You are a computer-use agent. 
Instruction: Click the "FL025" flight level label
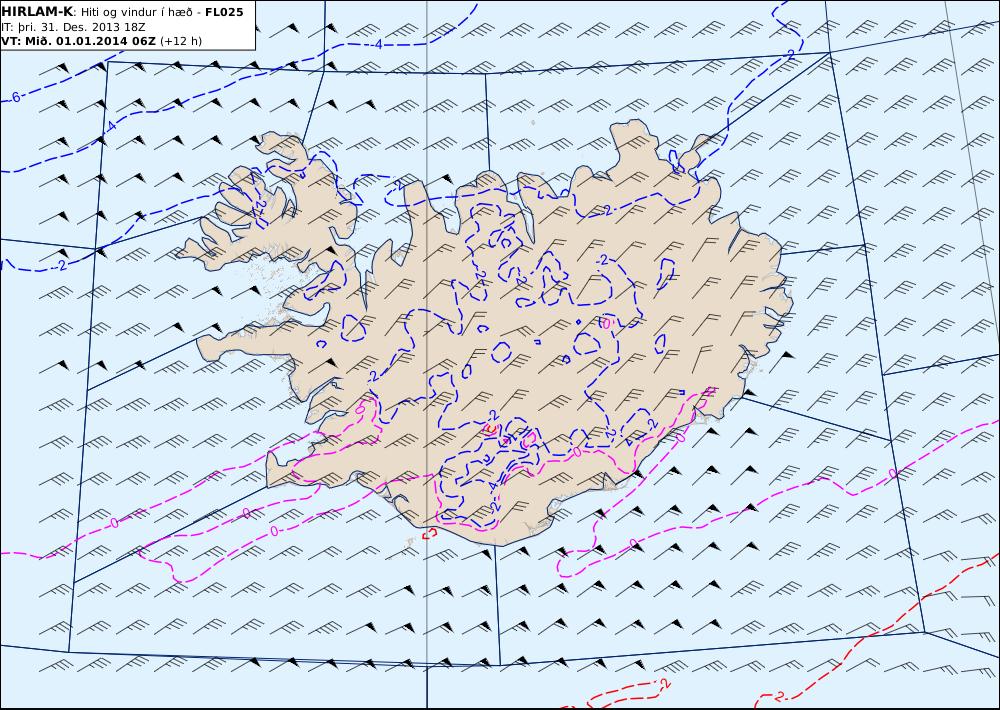[x=224, y=12]
